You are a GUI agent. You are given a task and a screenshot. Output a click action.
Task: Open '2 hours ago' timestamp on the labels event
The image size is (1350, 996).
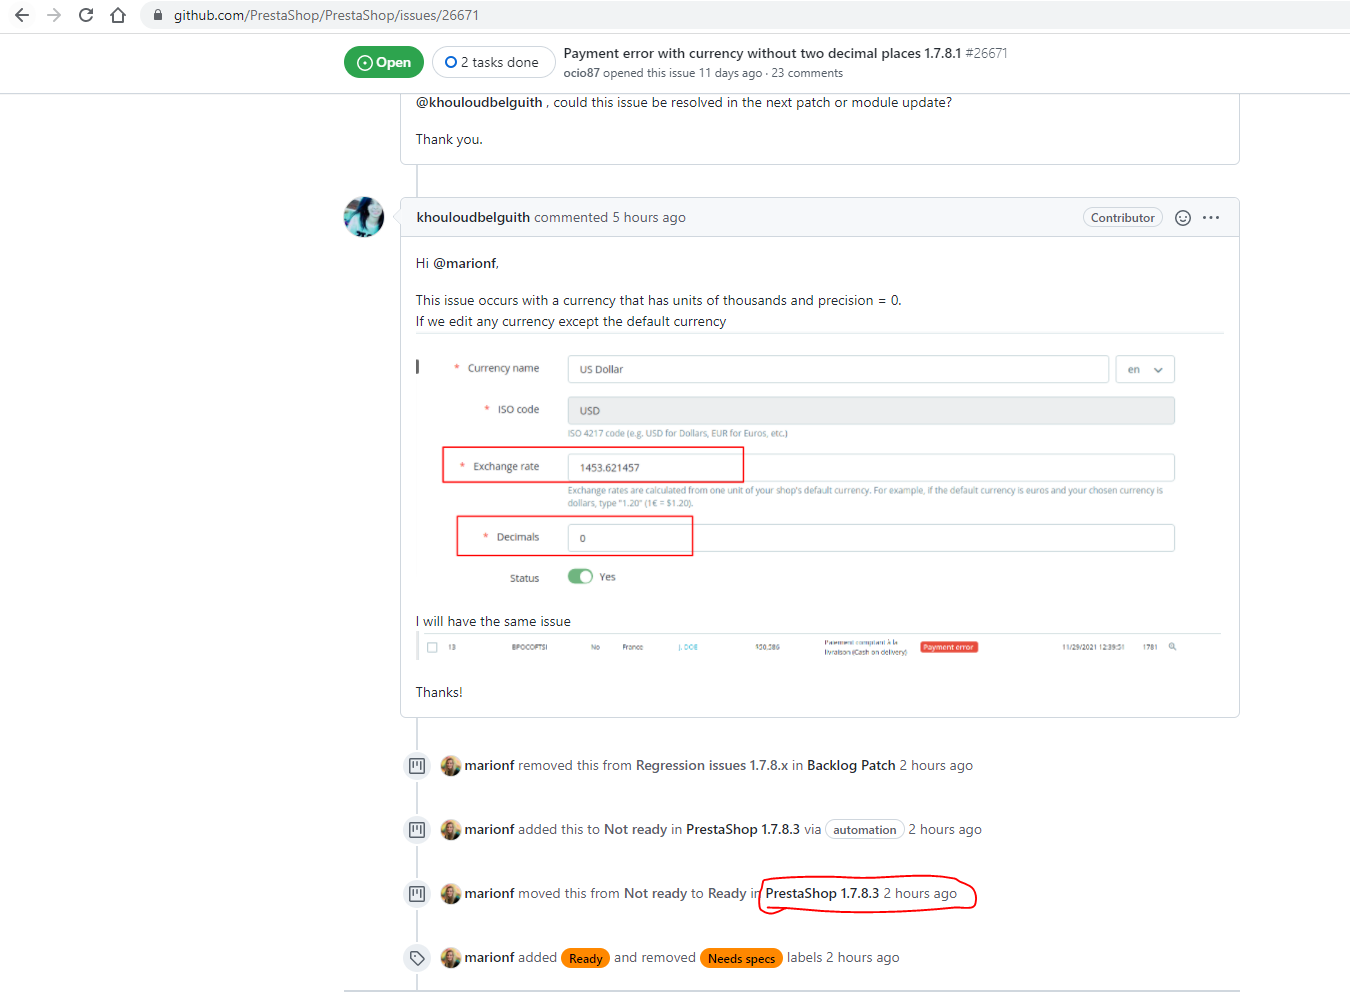[863, 957]
